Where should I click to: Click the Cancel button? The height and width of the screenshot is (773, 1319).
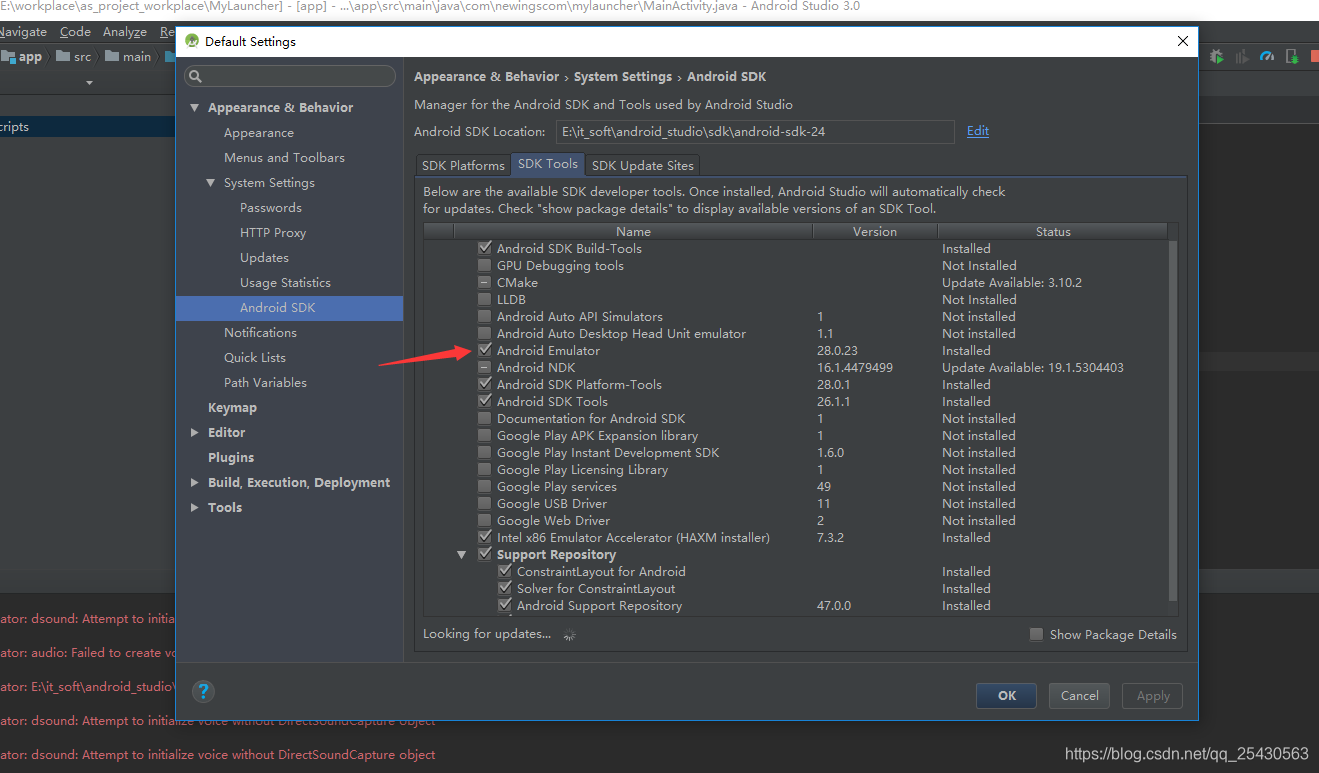coord(1080,695)
